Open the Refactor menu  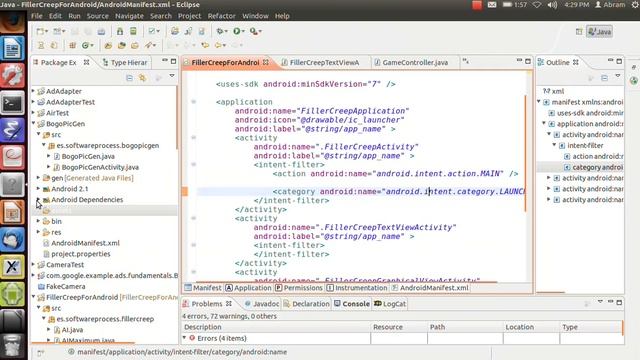tap(222, 16)
